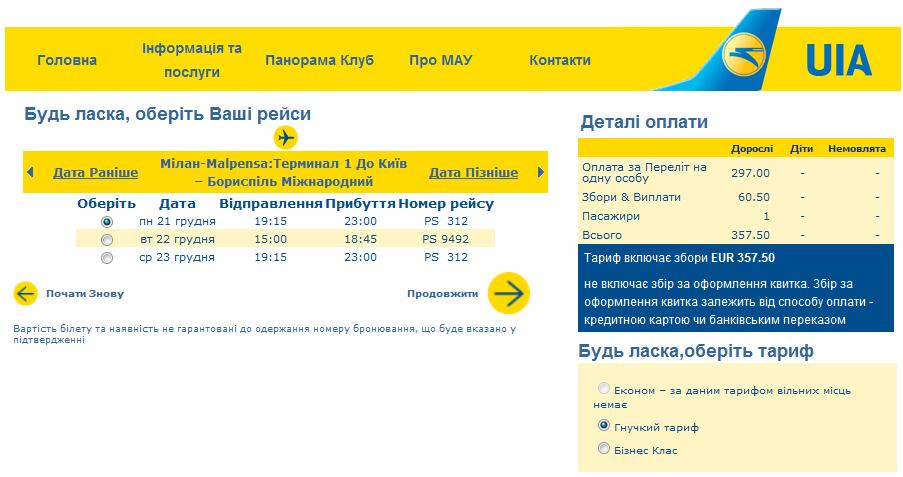Click the UIA text logo

click(838, 61)
